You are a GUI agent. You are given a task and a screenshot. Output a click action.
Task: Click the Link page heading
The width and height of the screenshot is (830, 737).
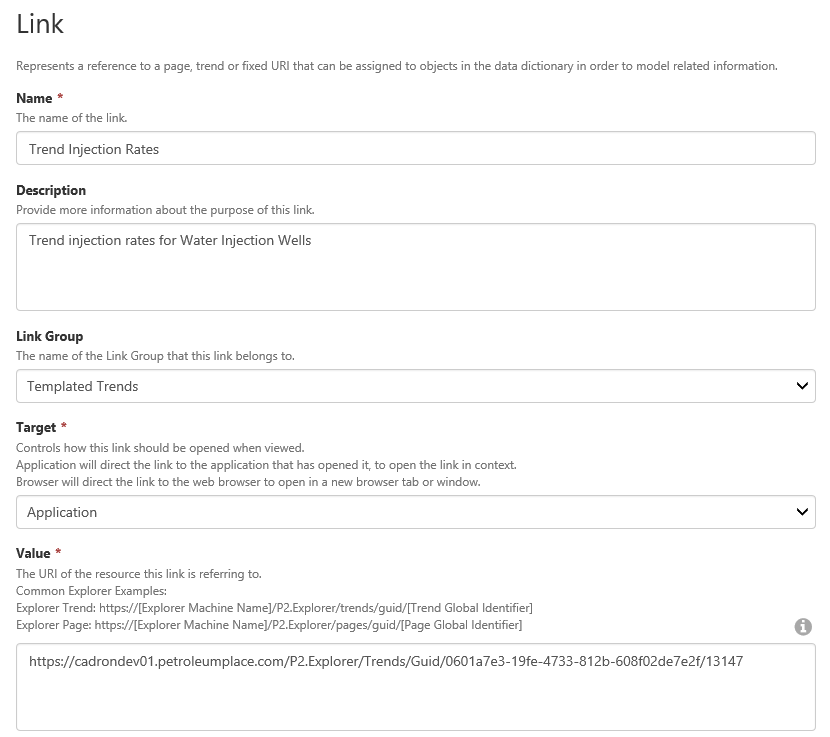pos(41,22)
